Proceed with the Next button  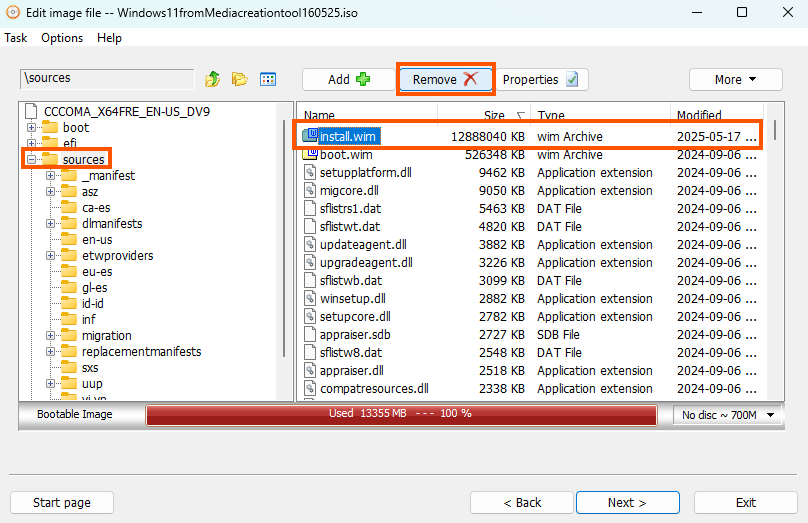(x=628, y=502)
